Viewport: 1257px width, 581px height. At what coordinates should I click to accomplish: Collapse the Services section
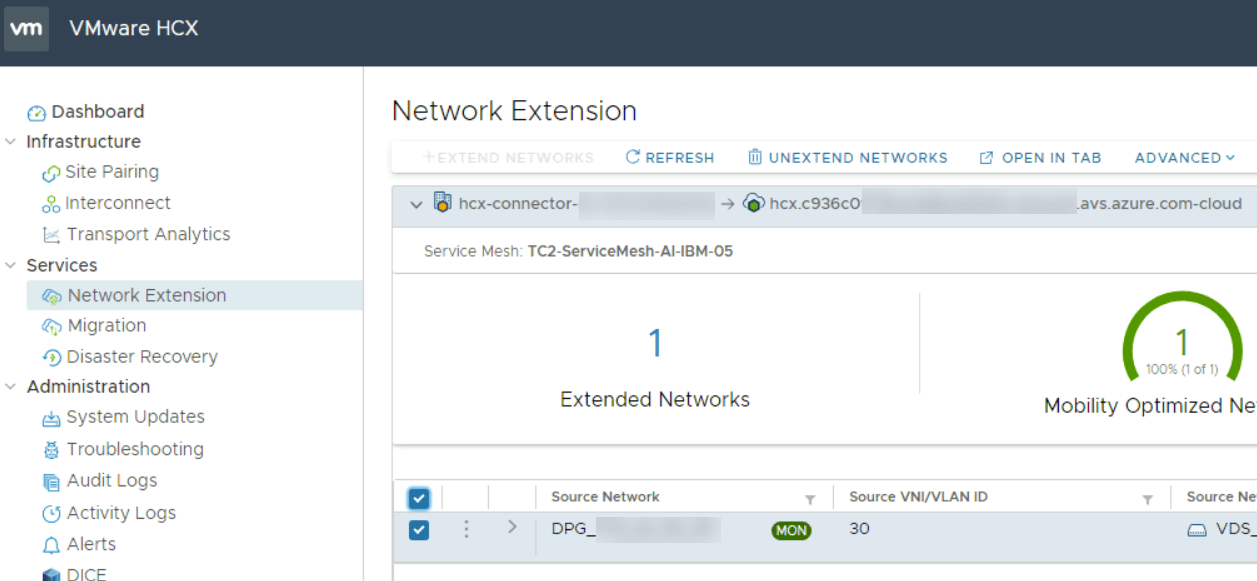click(11, 266)
